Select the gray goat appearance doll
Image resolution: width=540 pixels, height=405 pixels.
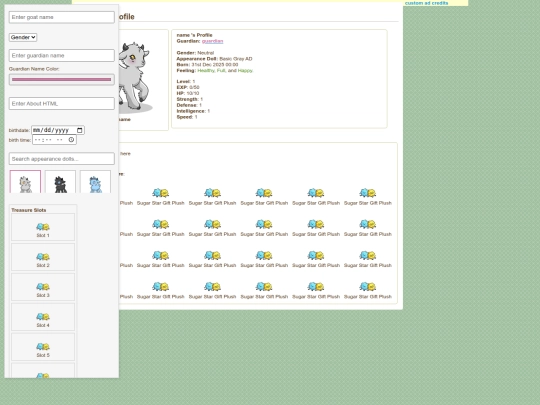click(25, 182)
